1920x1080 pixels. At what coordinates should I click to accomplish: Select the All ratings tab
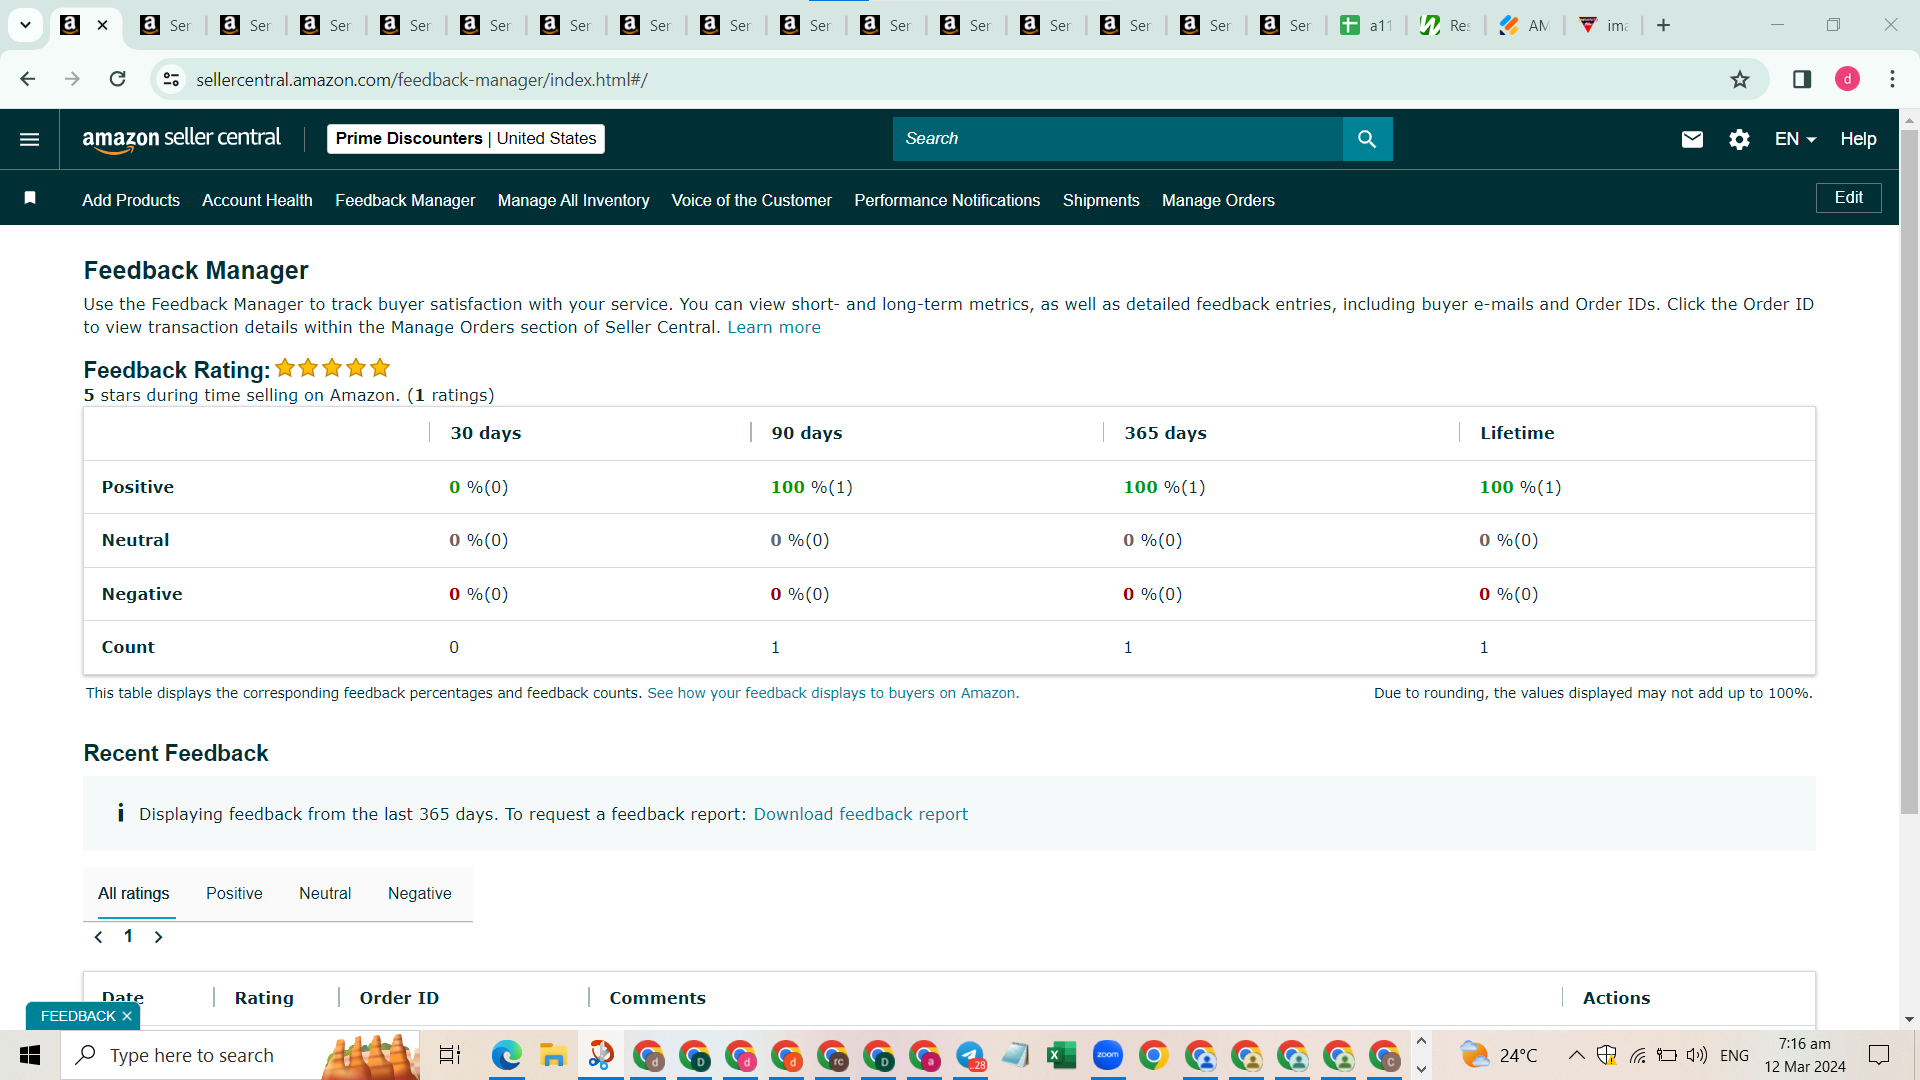point(133,893)
